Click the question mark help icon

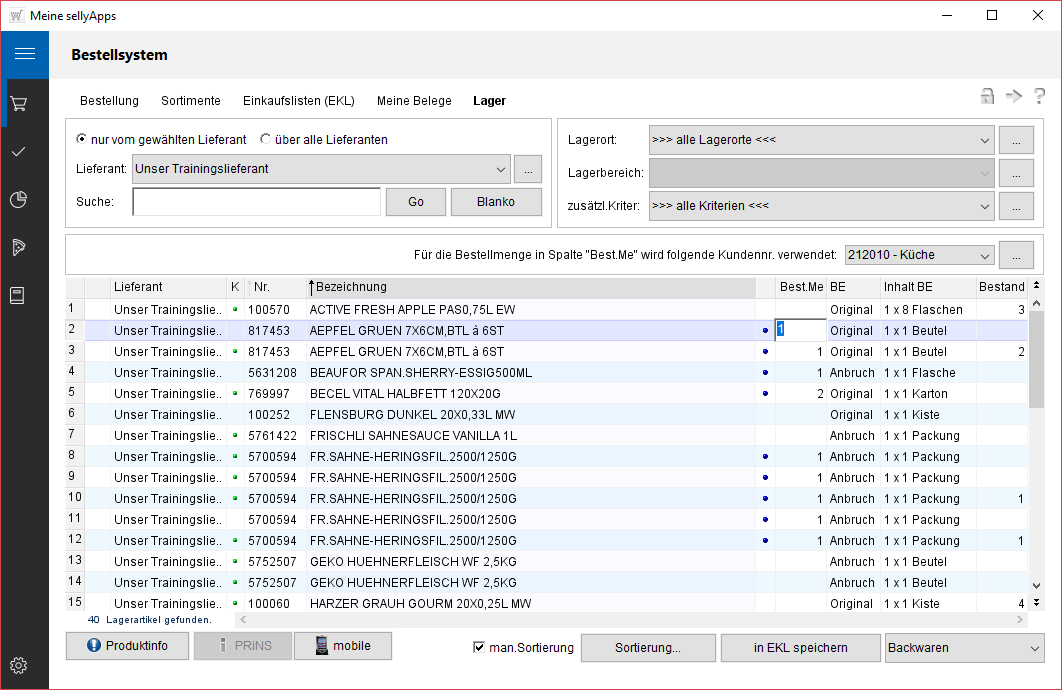click(1040, 96)
